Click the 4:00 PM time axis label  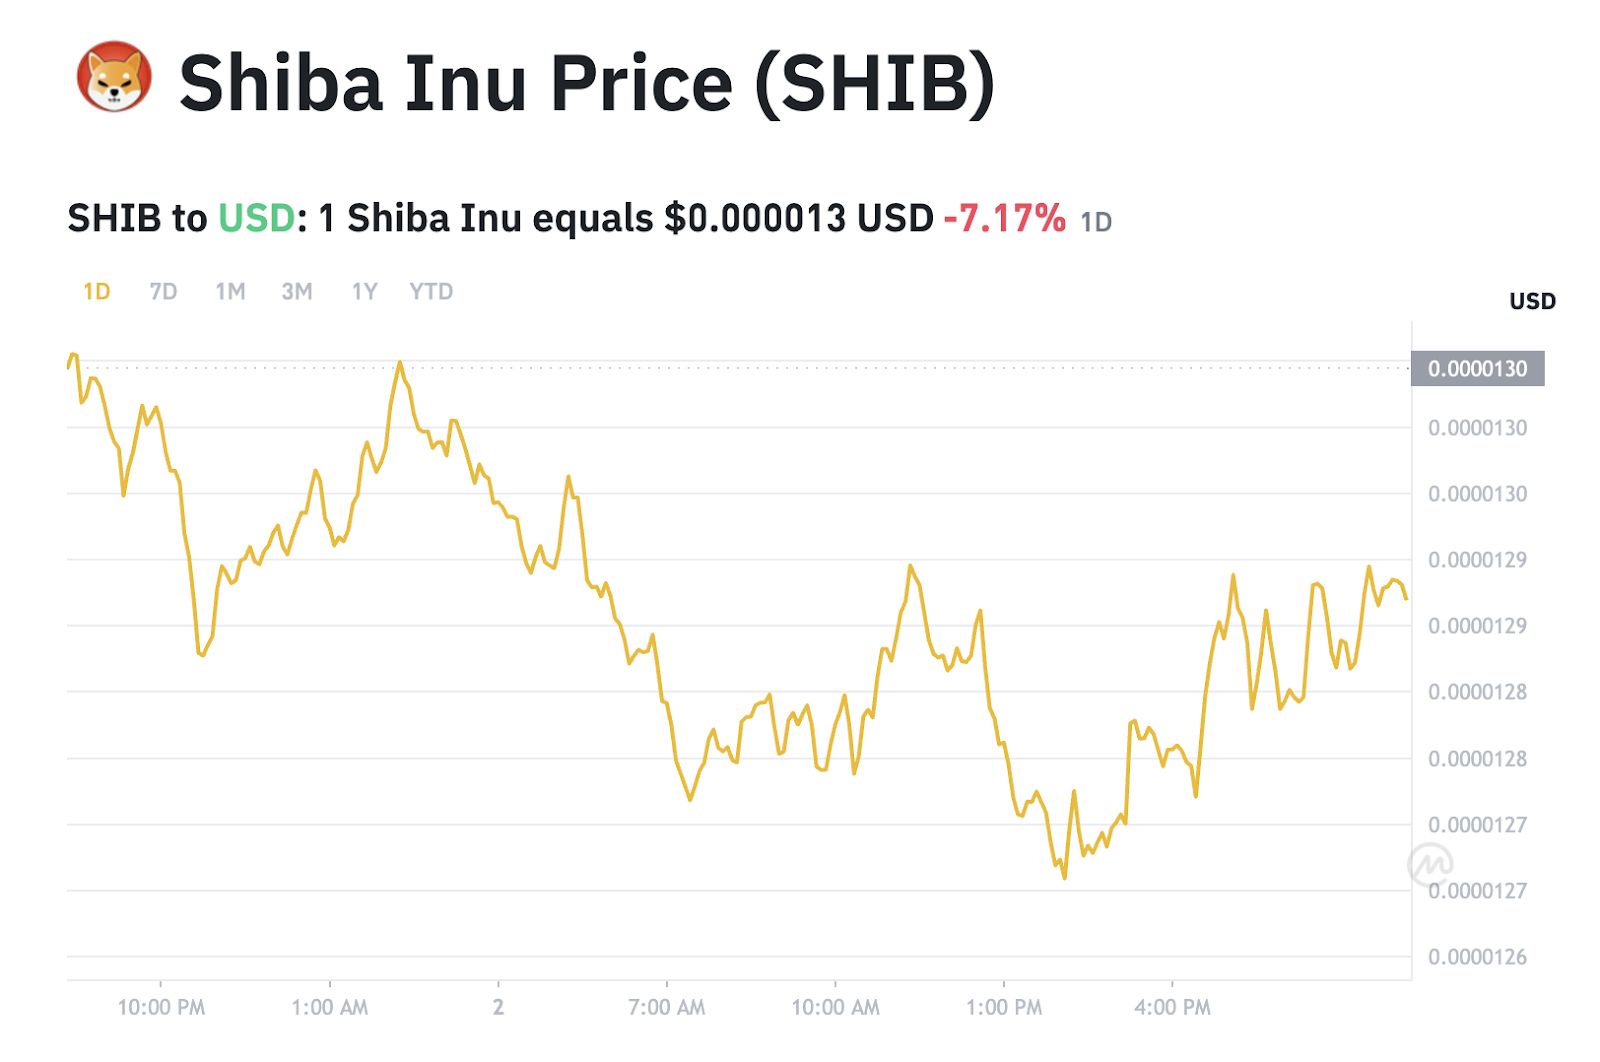1172,1007
